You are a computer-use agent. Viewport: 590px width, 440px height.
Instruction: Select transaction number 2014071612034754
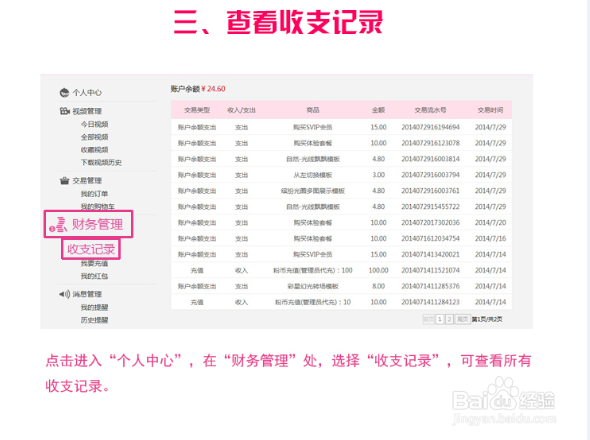(x=430, y=239)
